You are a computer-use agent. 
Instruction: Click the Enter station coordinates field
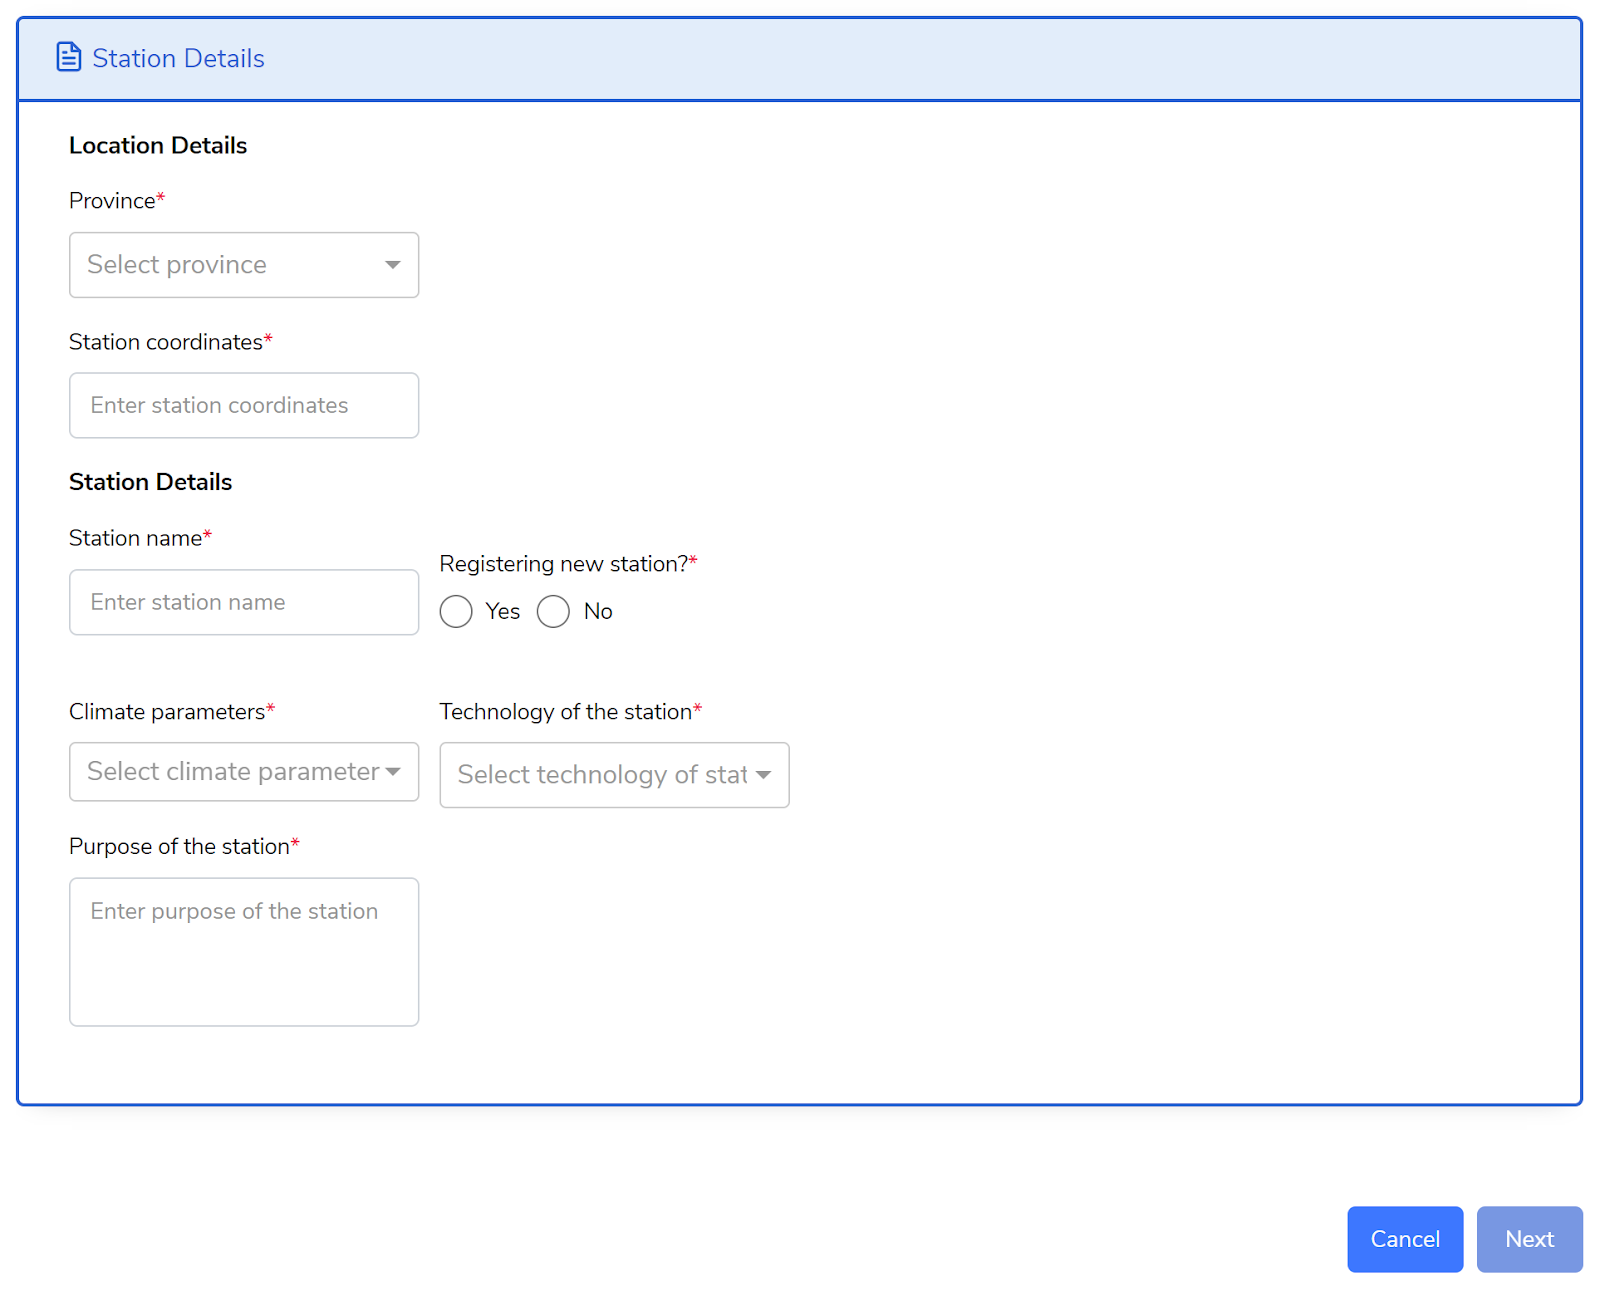(x=244, y=405)
